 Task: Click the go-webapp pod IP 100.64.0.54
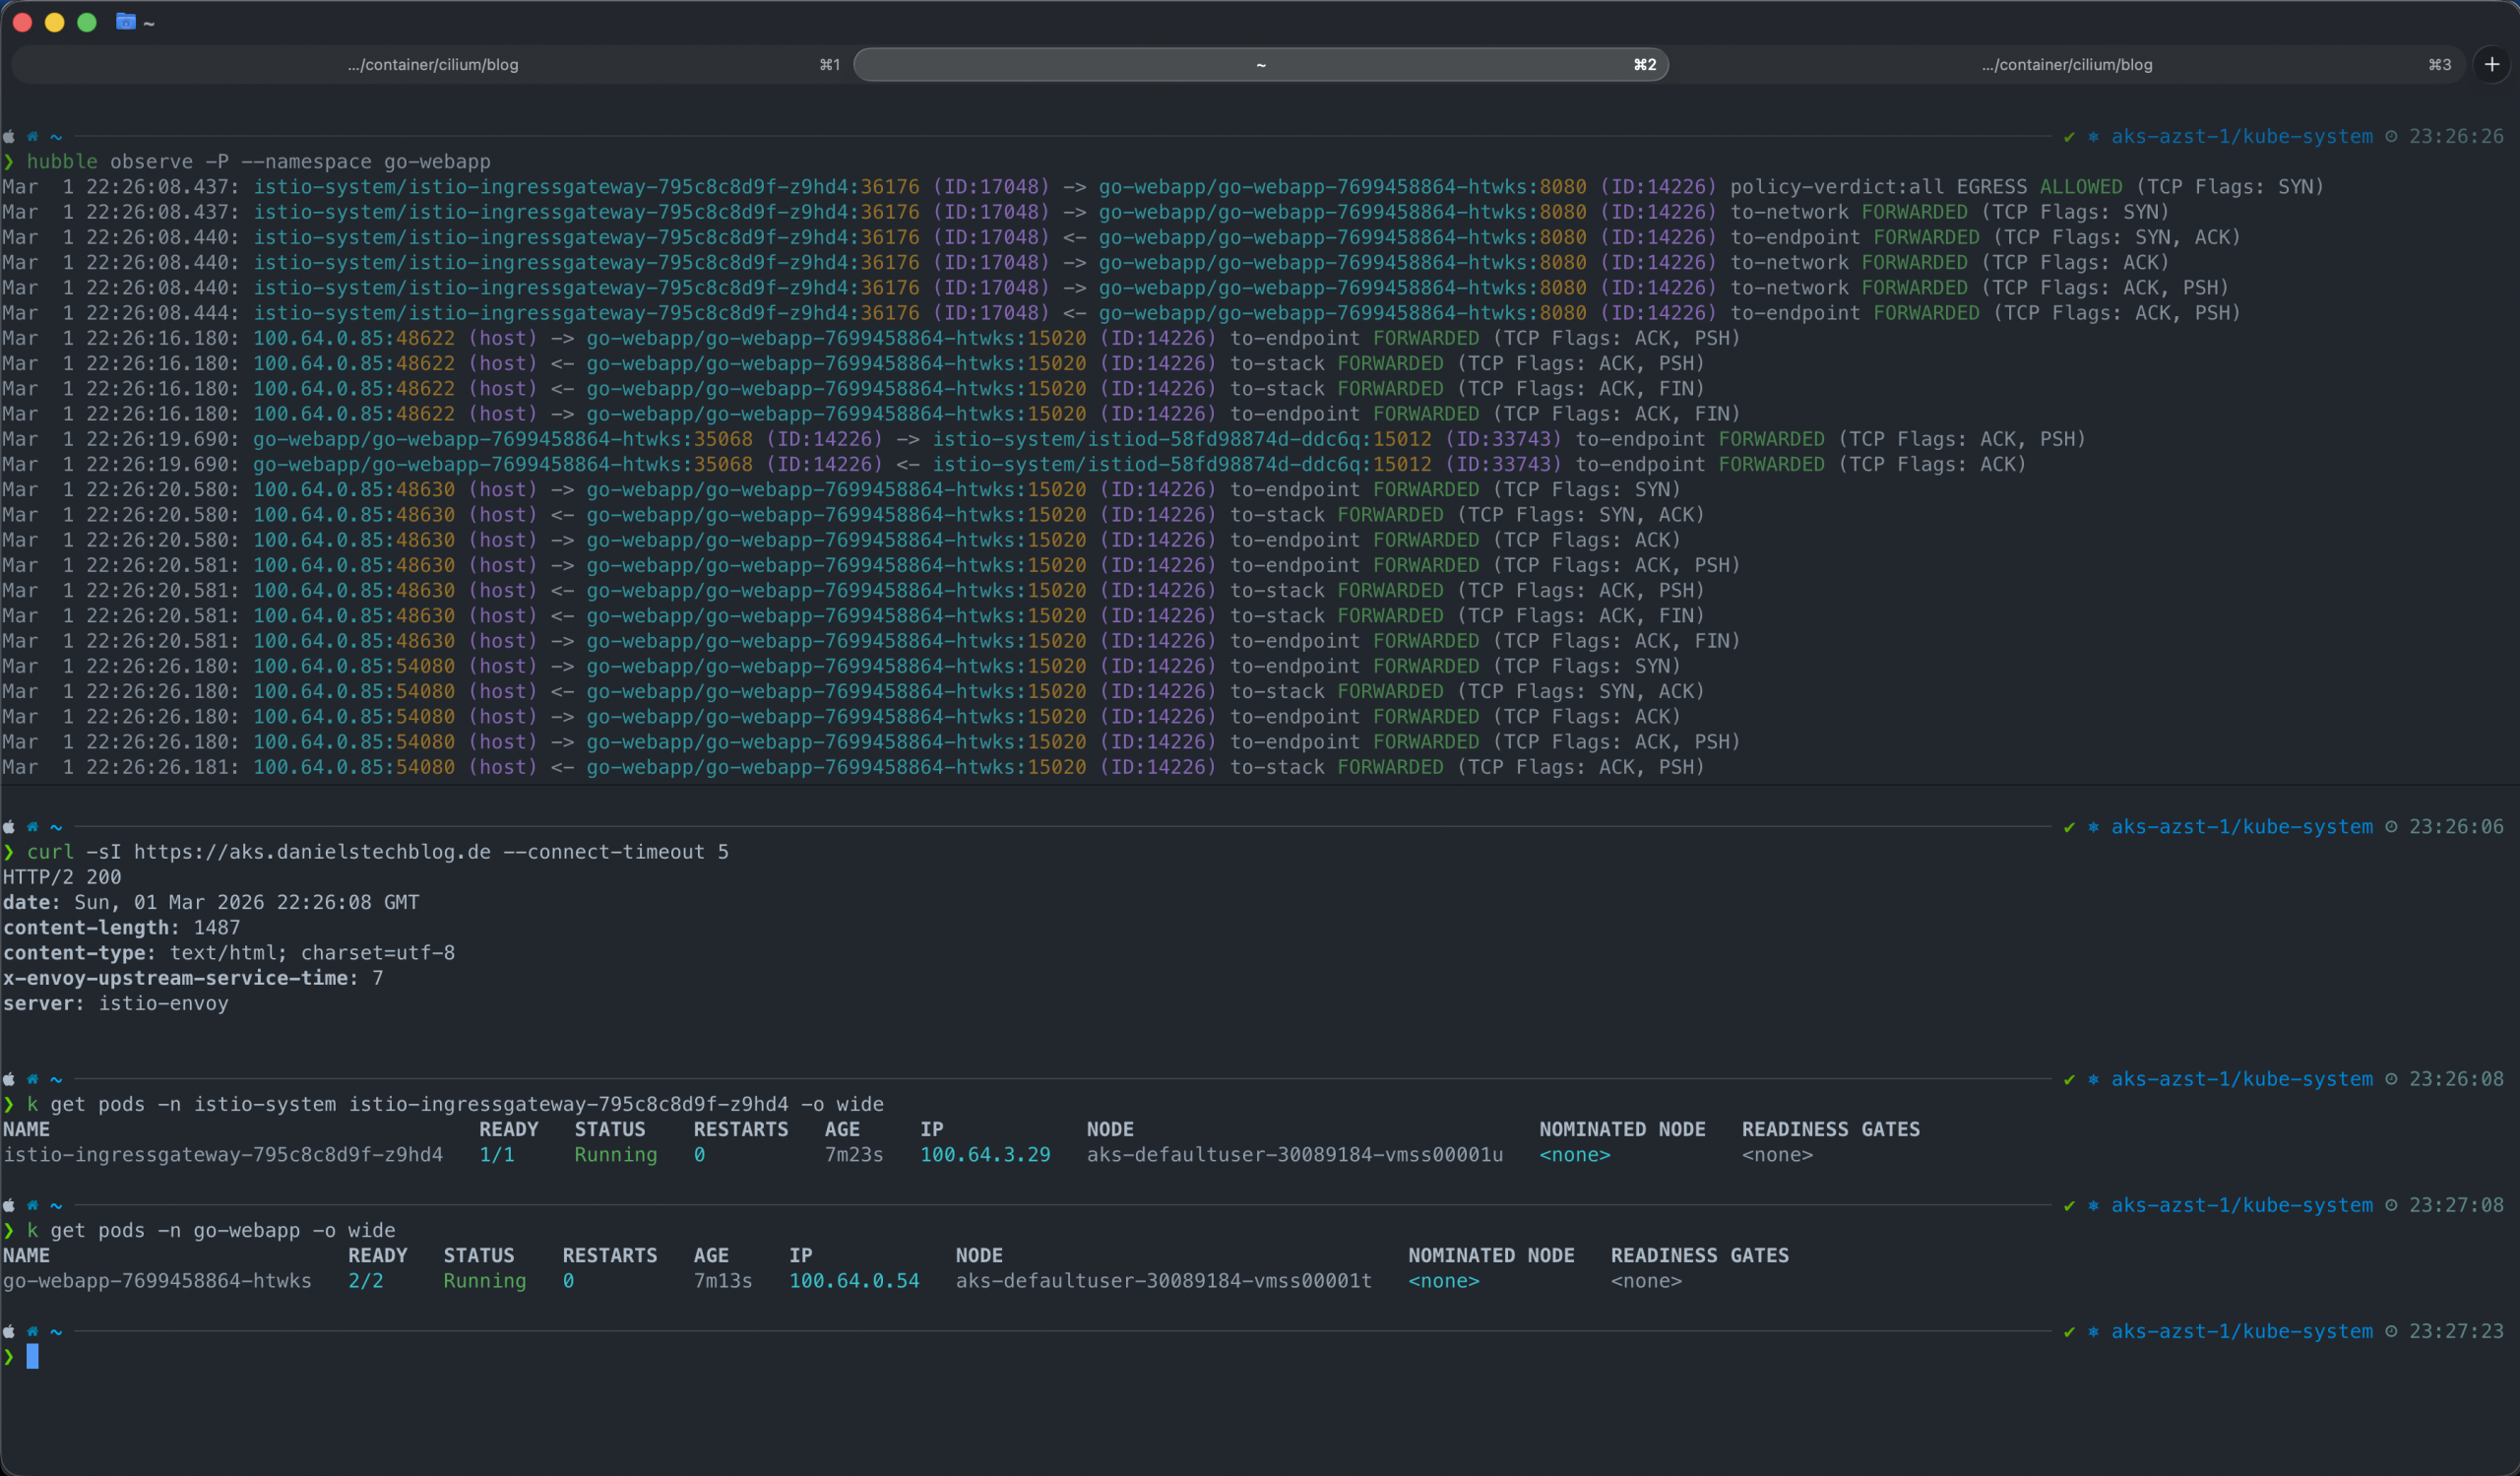[853, 1280]
